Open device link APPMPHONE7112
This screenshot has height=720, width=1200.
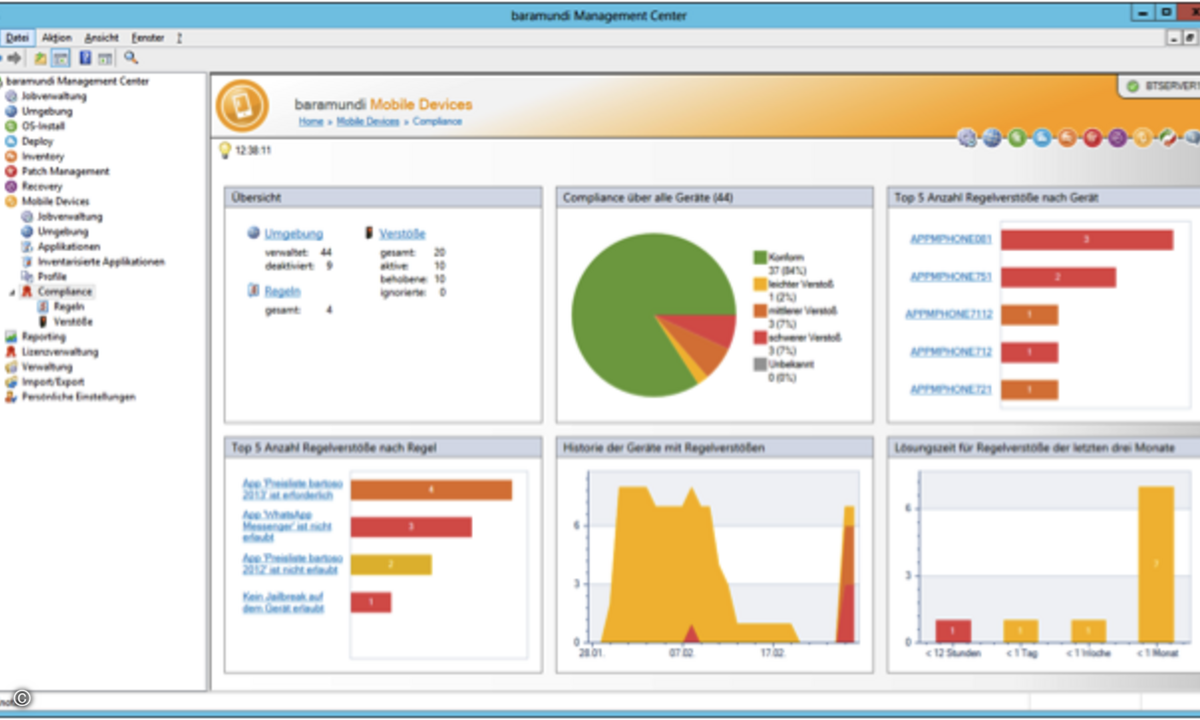[x=948, y=314]
